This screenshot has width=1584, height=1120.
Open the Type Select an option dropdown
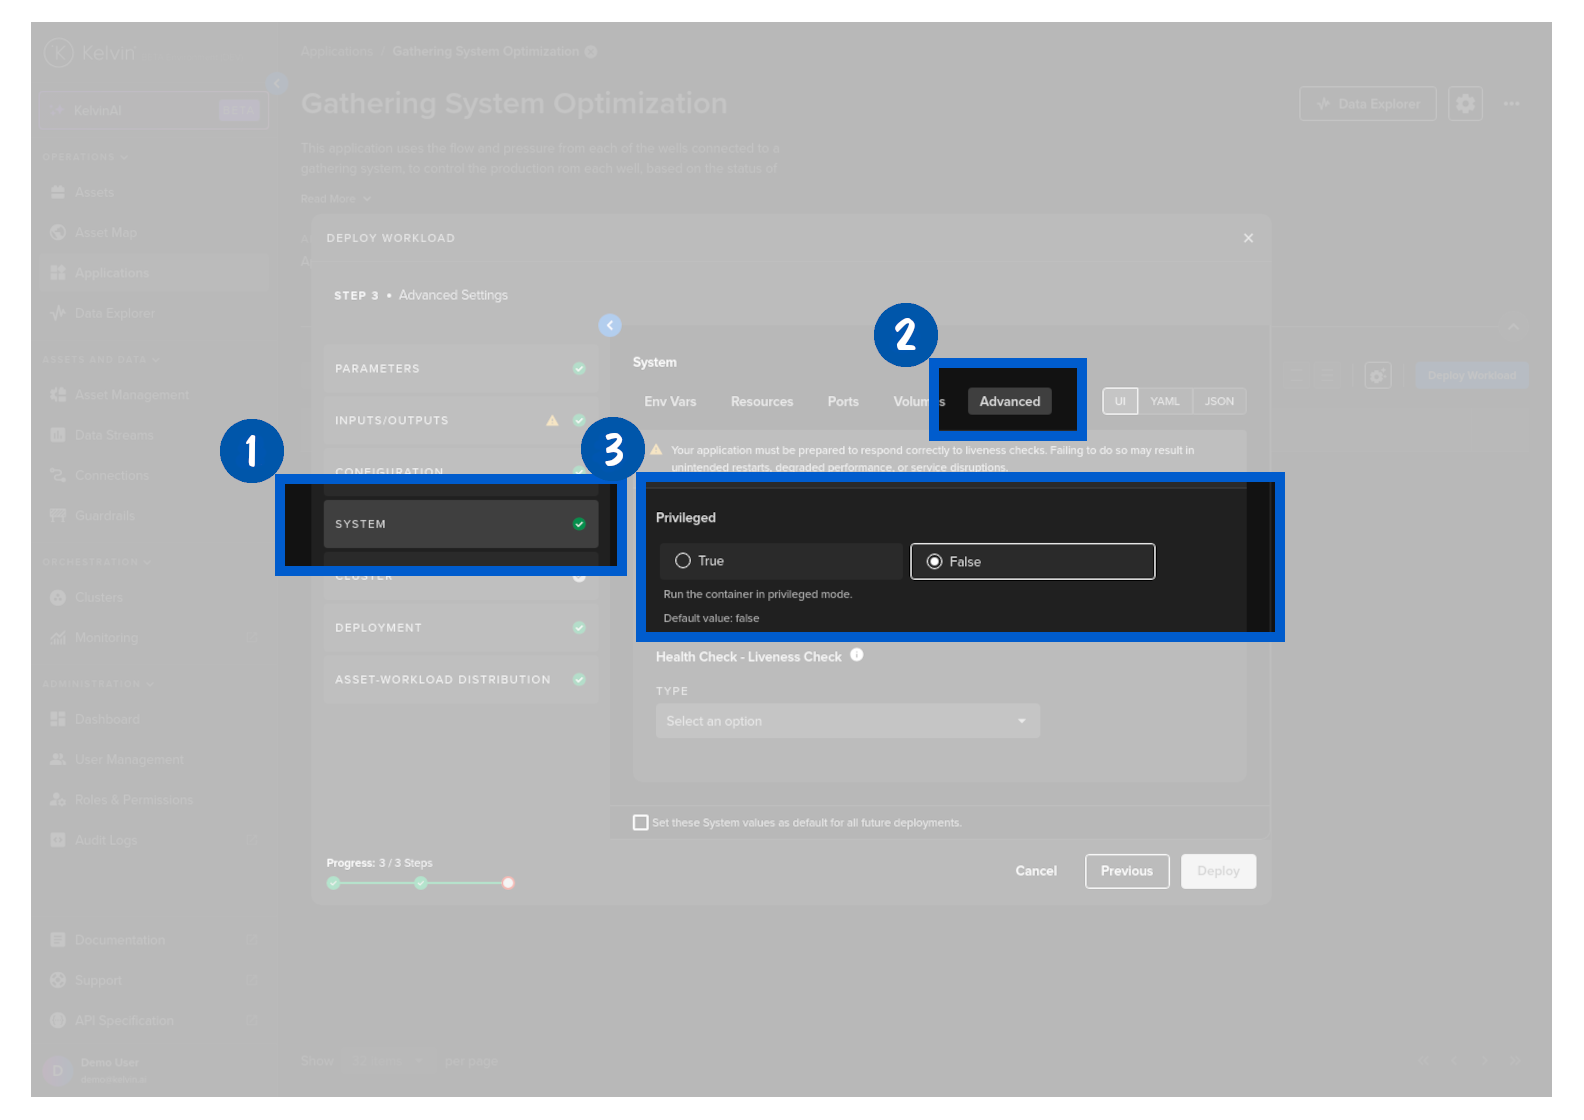tap(847, 721)
